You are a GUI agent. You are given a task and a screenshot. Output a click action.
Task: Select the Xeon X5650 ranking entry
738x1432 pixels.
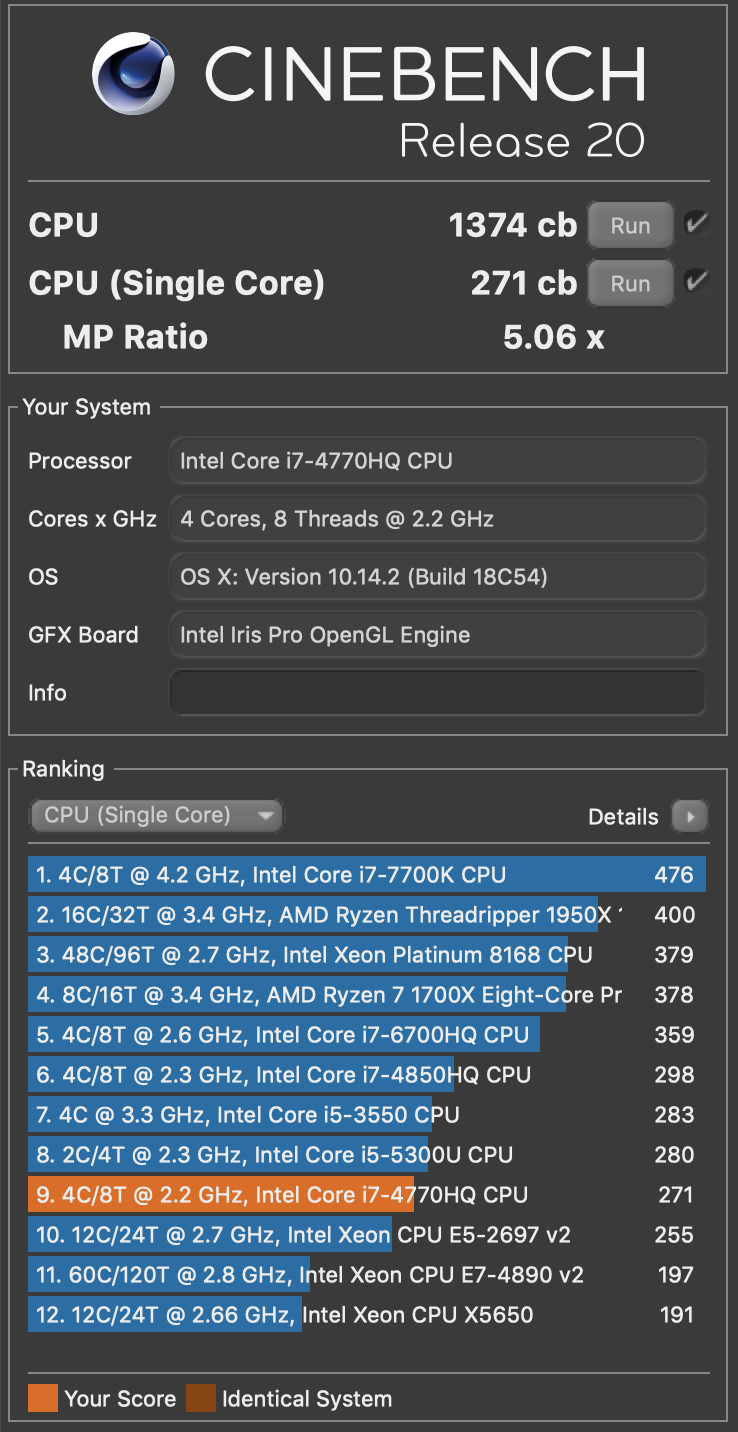point(367,1315)
